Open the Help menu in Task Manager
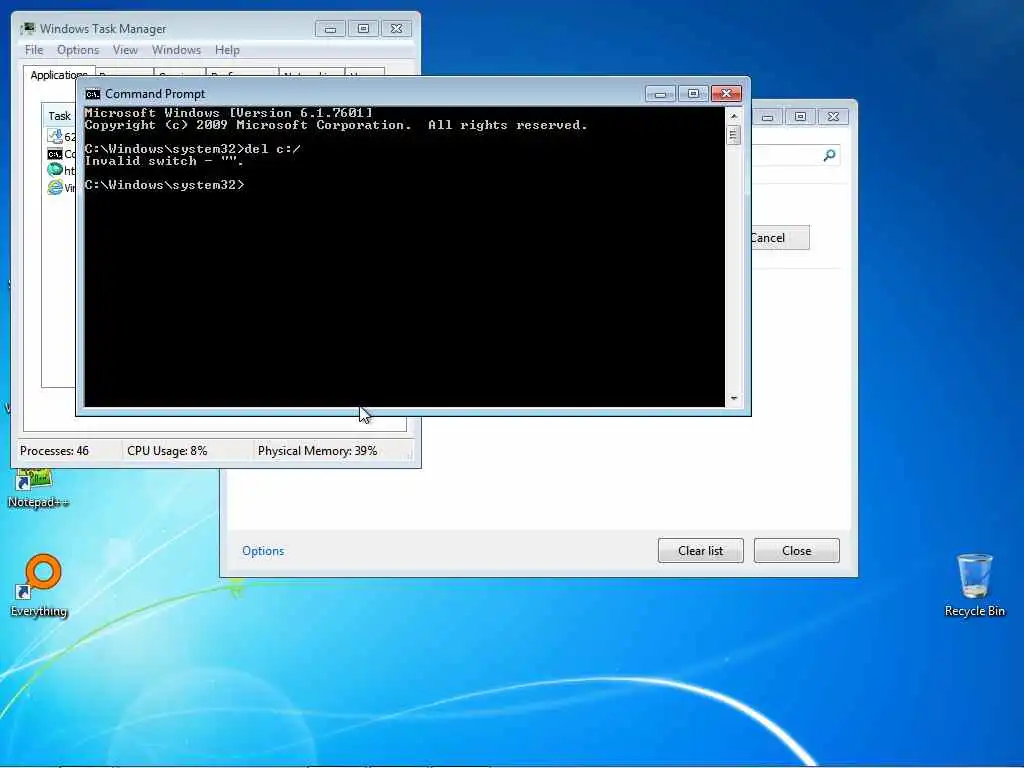 click(x=227, y=50)
